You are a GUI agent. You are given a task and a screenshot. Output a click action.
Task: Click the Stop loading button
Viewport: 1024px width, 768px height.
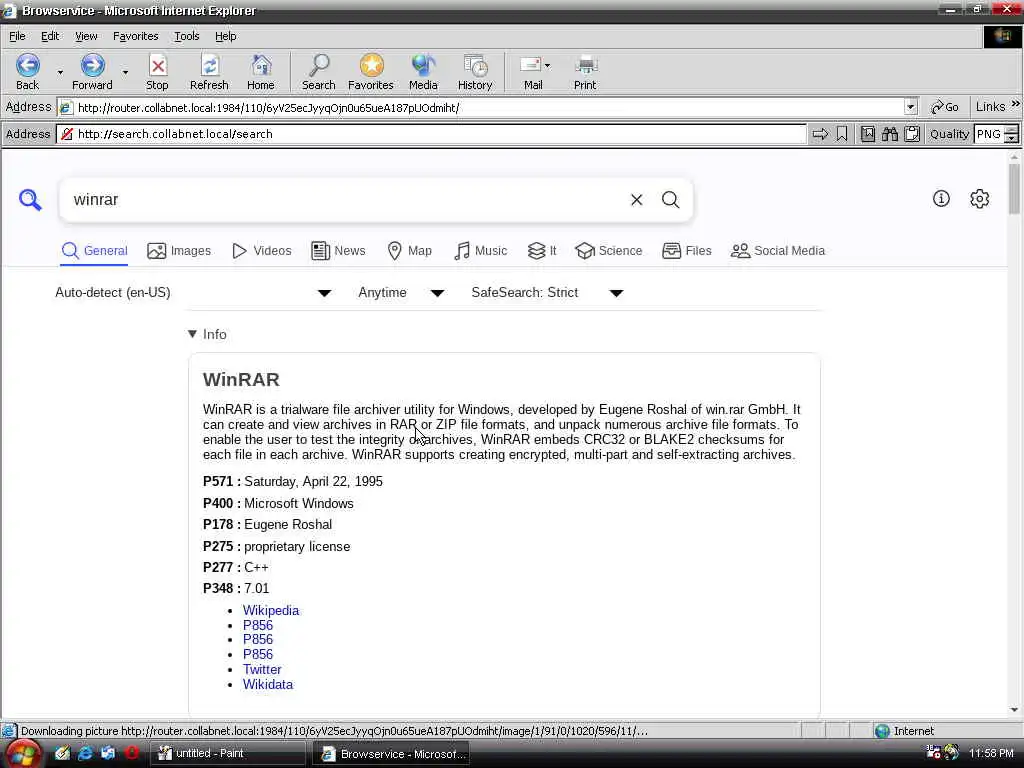pyautogui.click(x=157, y=72)
